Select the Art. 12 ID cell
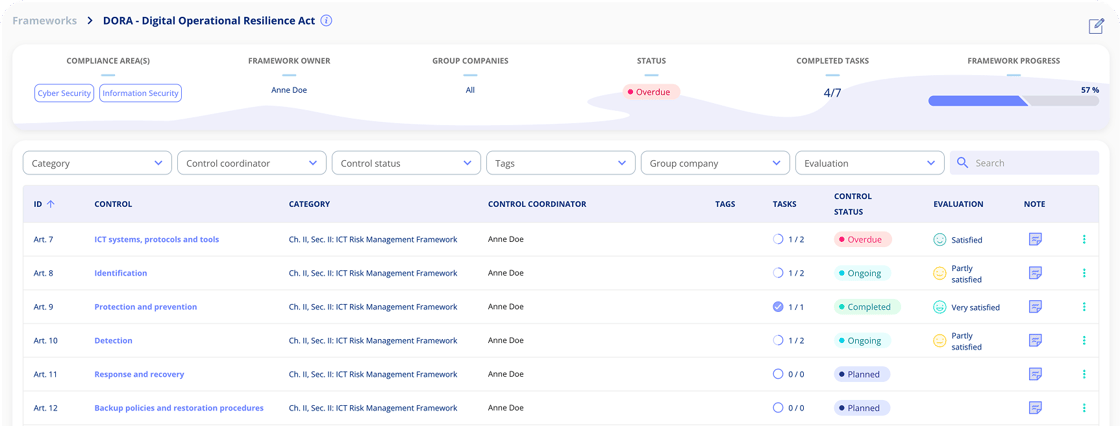 click(46, 407)
